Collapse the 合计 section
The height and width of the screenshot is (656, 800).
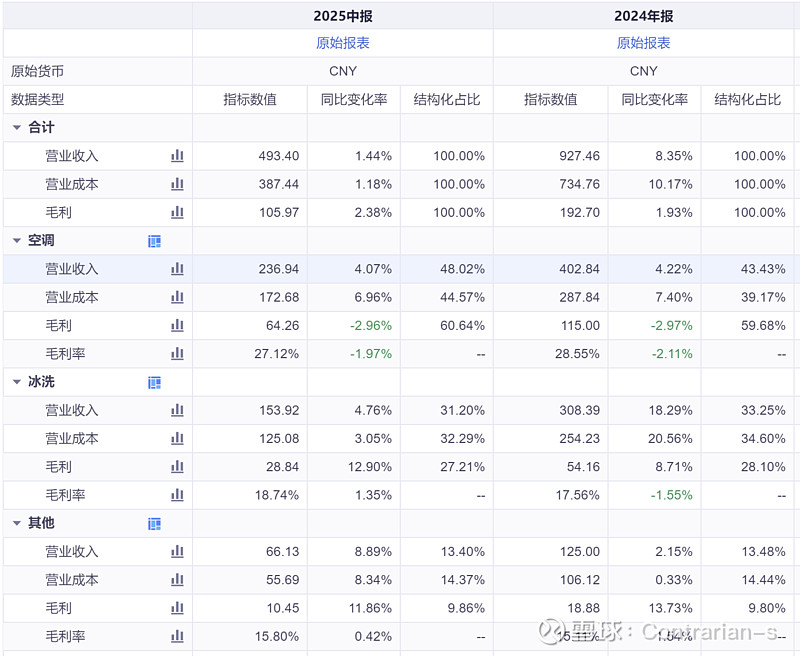[x=17, y=128]
